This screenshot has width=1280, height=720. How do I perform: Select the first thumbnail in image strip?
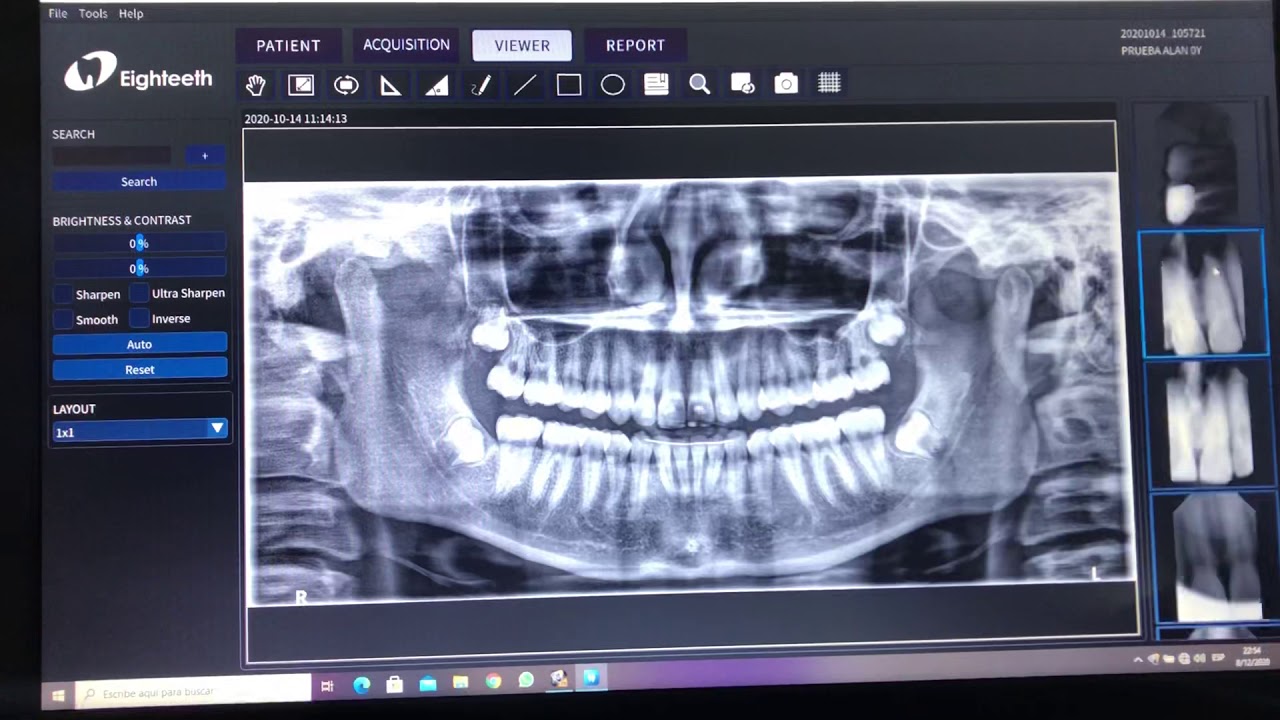(1197, 164)
